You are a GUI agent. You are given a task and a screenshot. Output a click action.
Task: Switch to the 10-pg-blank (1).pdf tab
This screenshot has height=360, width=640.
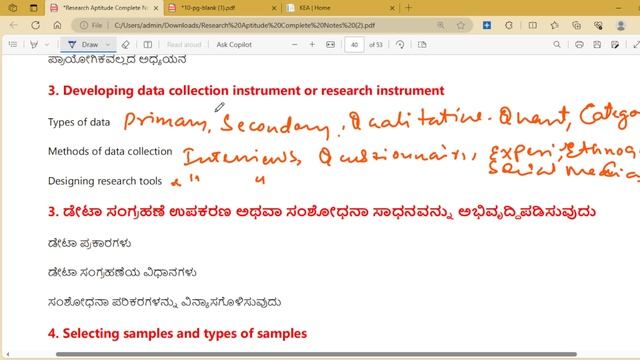pos(222,8)
